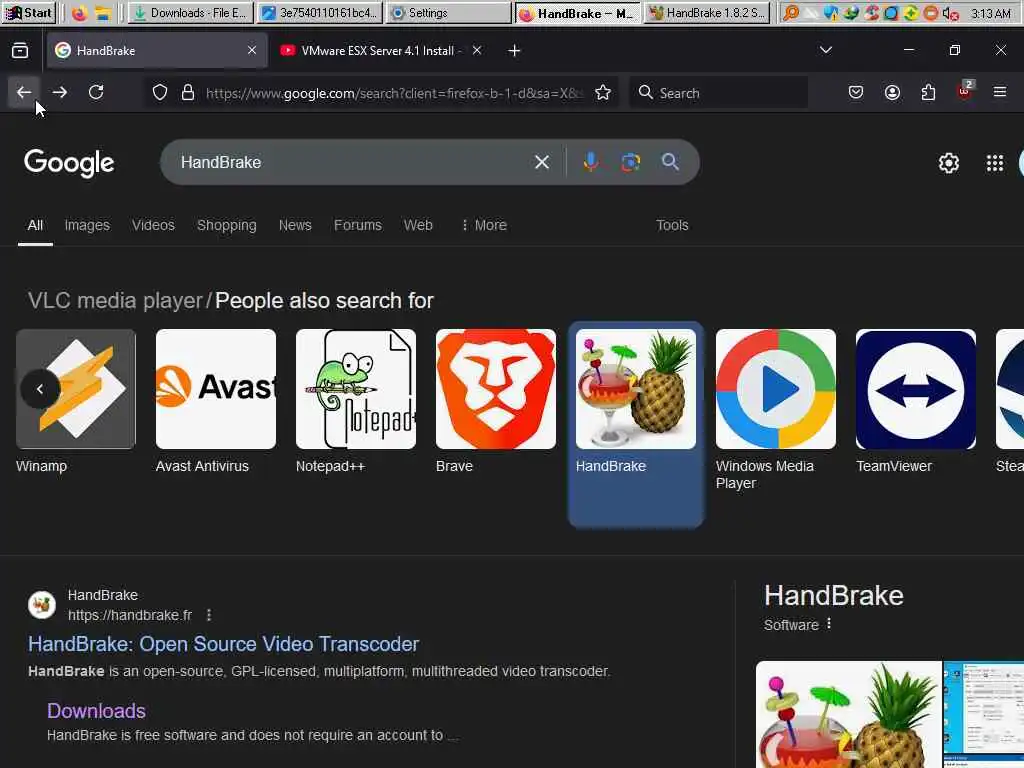Open the three-dot menu beside handbrake.fr

pyautogui.click(x=209, y=615)
